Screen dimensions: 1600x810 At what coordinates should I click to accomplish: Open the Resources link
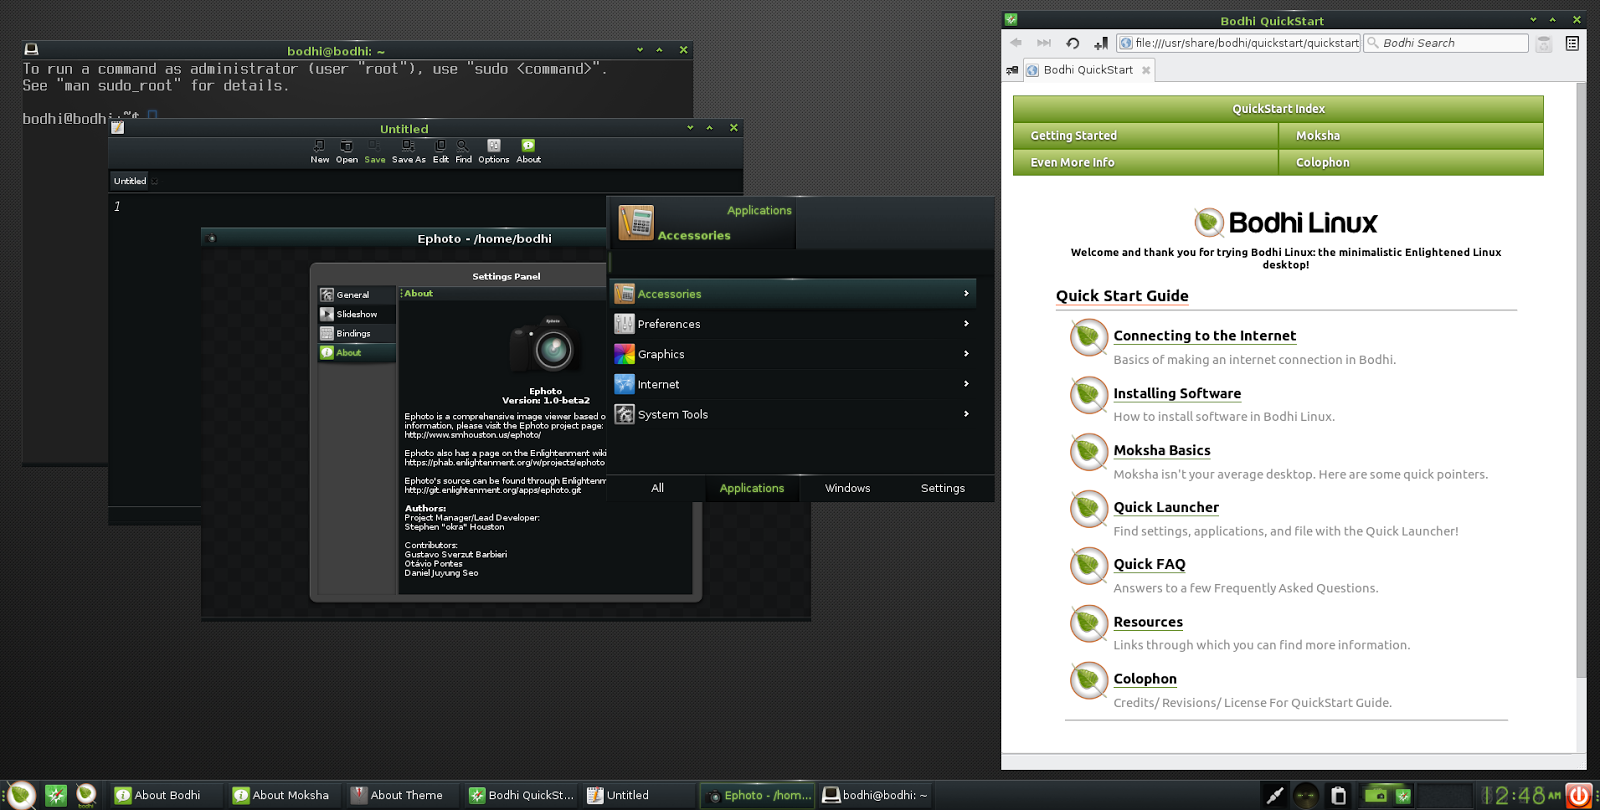tap(1148, 621)
